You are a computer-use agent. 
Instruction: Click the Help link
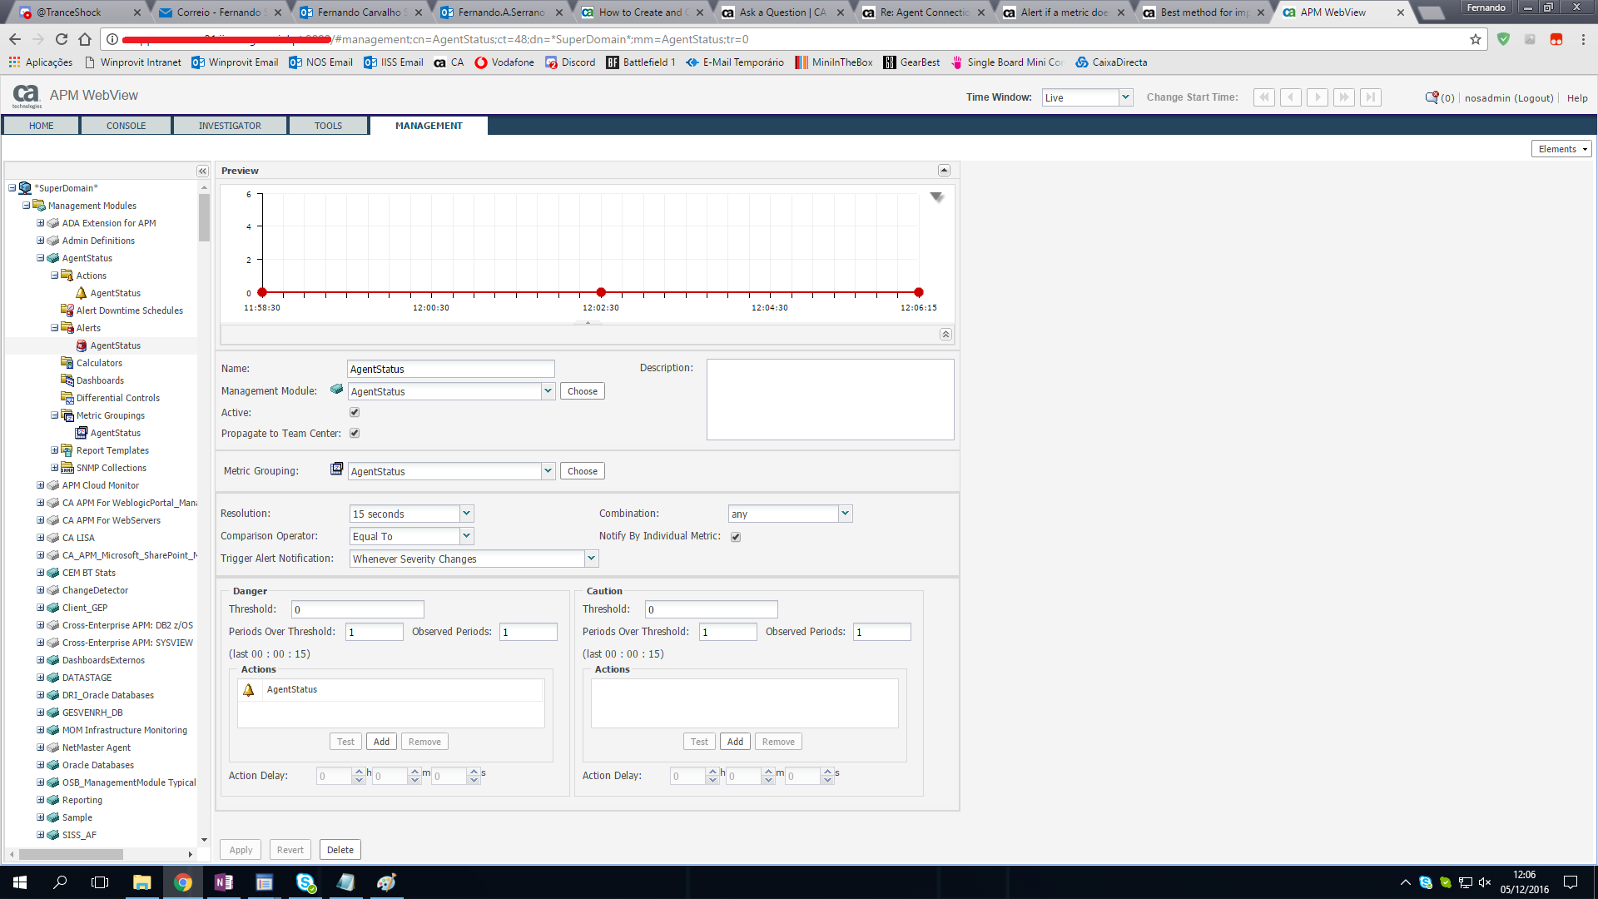coord(1577,98)
